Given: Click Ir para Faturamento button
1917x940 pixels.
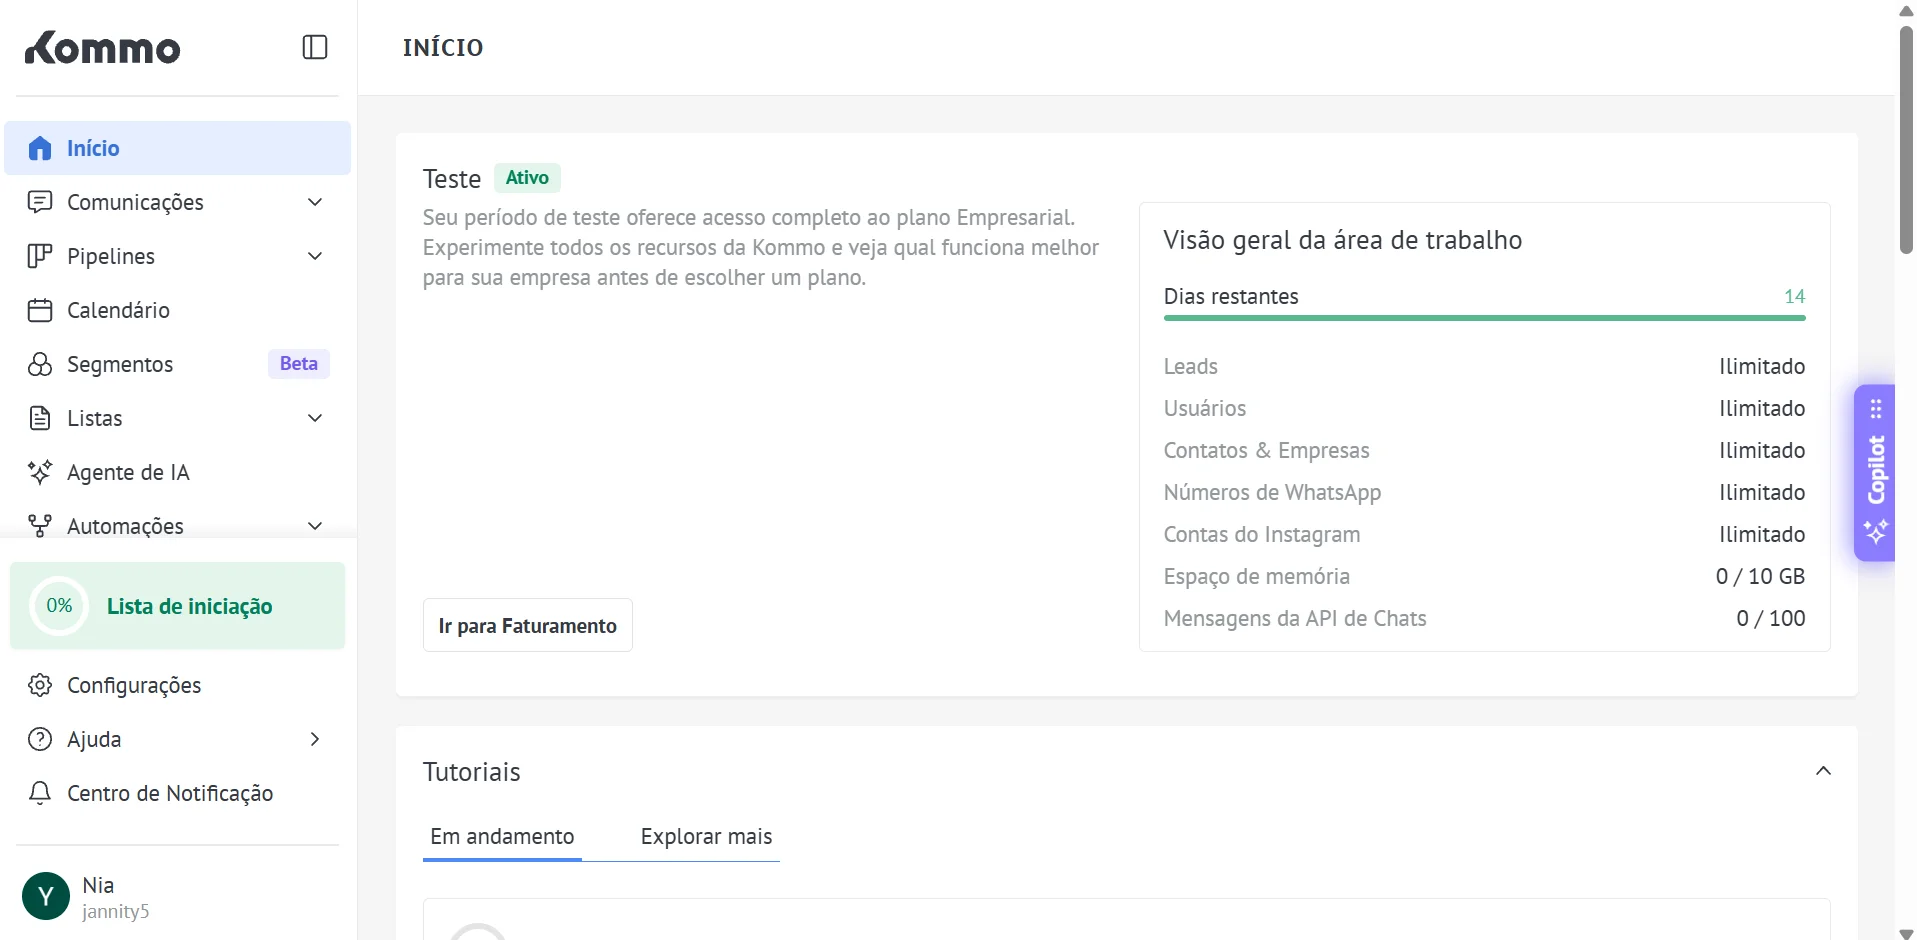Looking at the screenshot, I should click(527, 626).
